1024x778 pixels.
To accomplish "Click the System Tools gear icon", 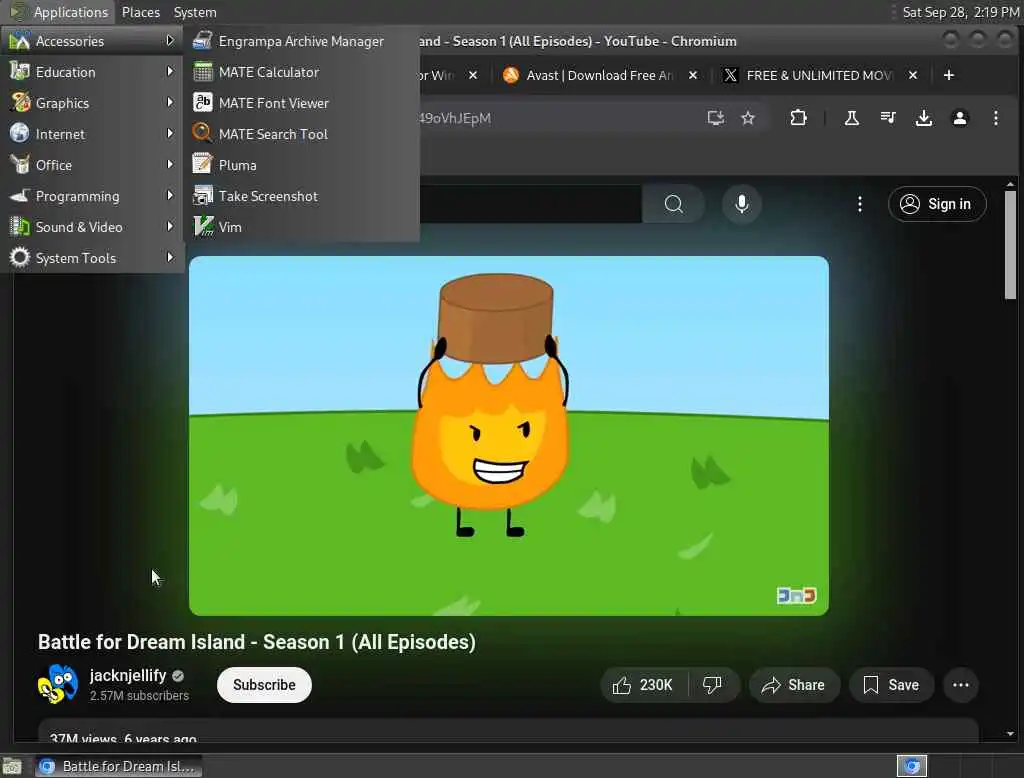I will tap(20, 257).
